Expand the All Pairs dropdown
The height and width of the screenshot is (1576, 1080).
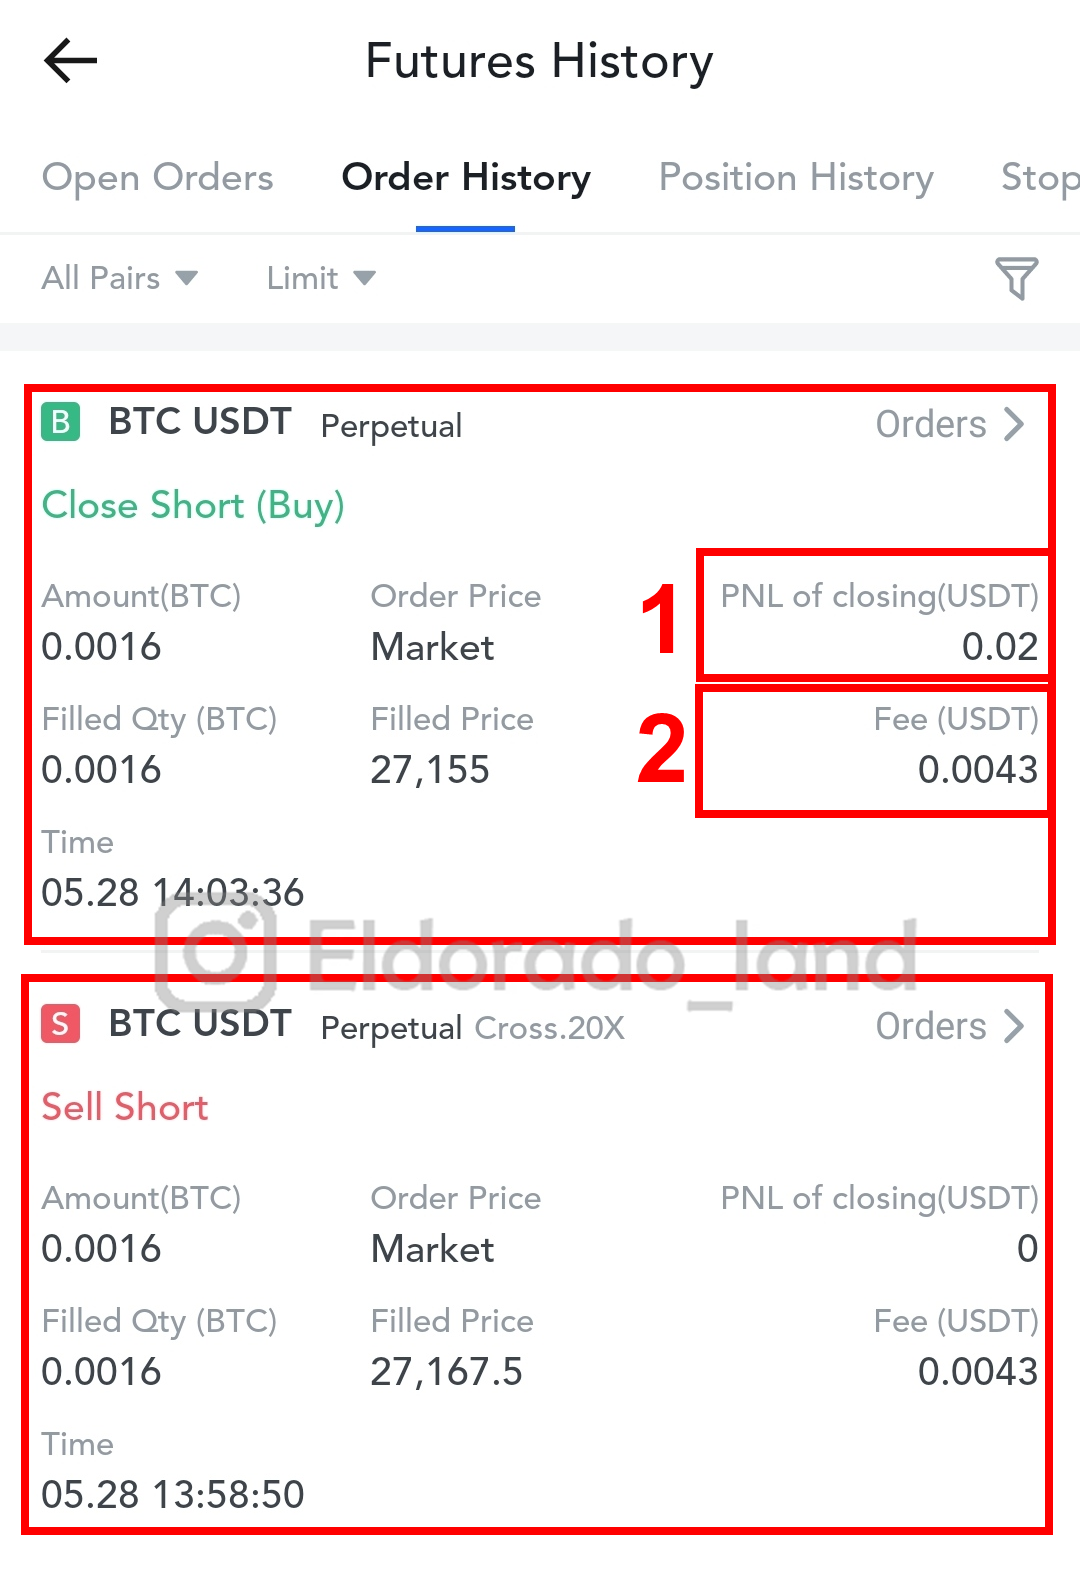(x=120, y=278)
